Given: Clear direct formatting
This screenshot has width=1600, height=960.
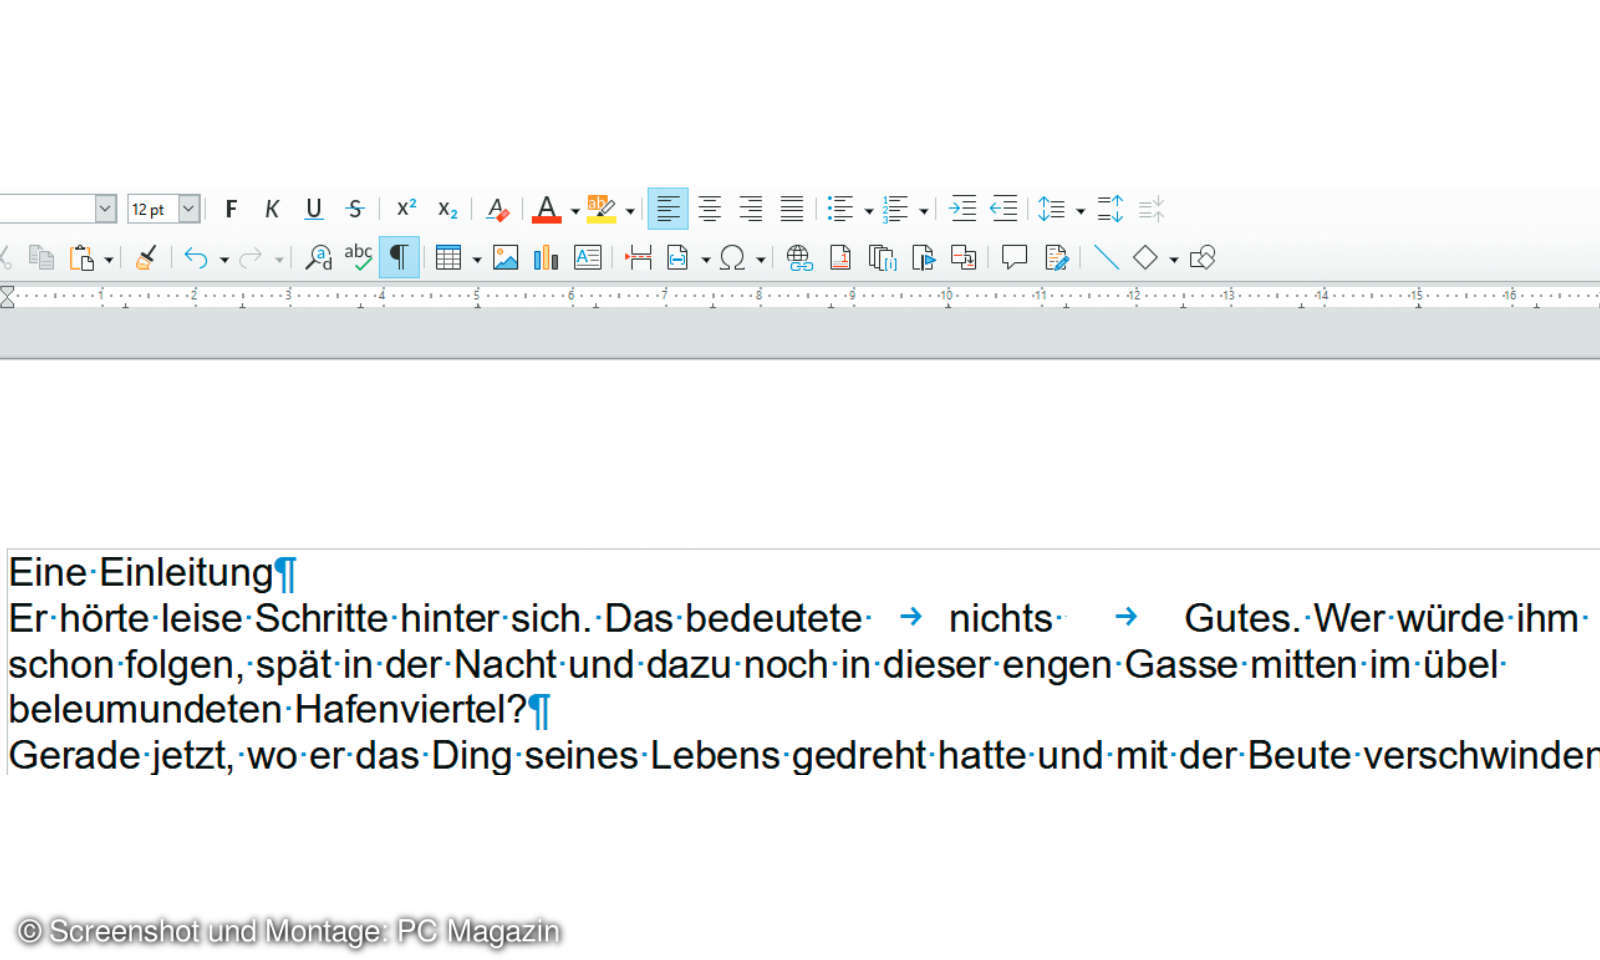Looking at the screenshot, I should click(497, 209).
